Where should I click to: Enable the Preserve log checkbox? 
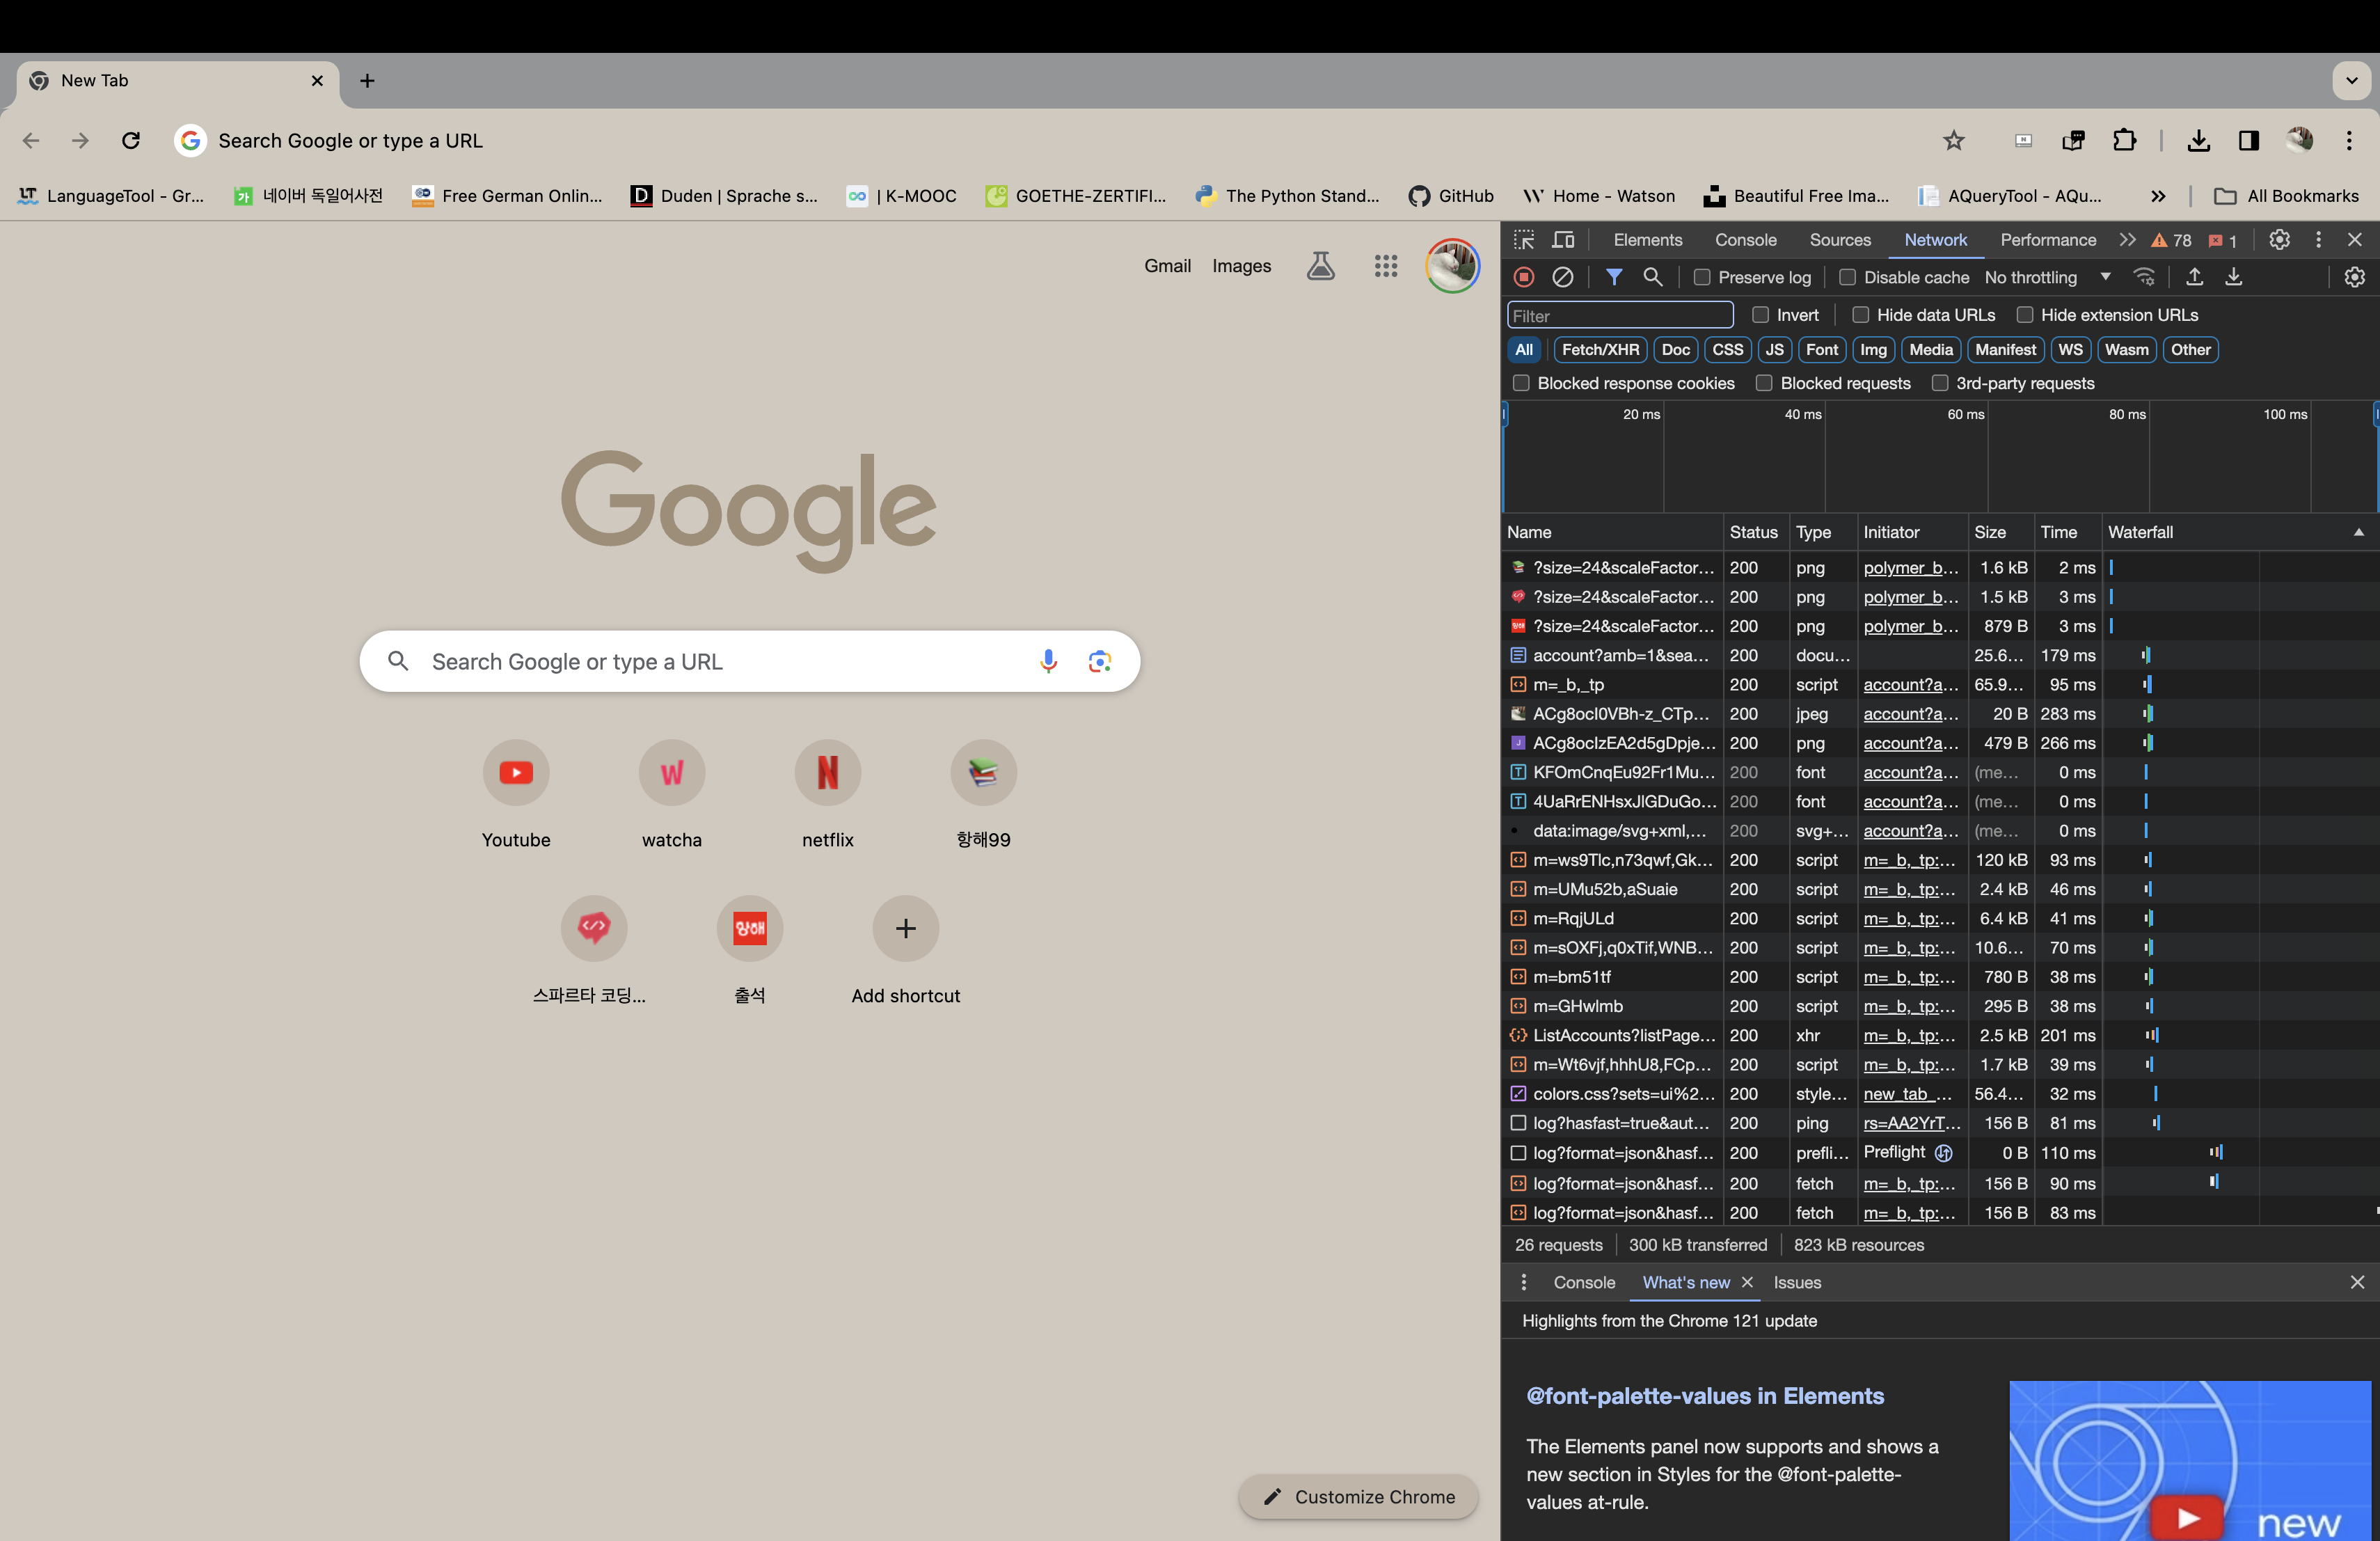[1702, 278]
